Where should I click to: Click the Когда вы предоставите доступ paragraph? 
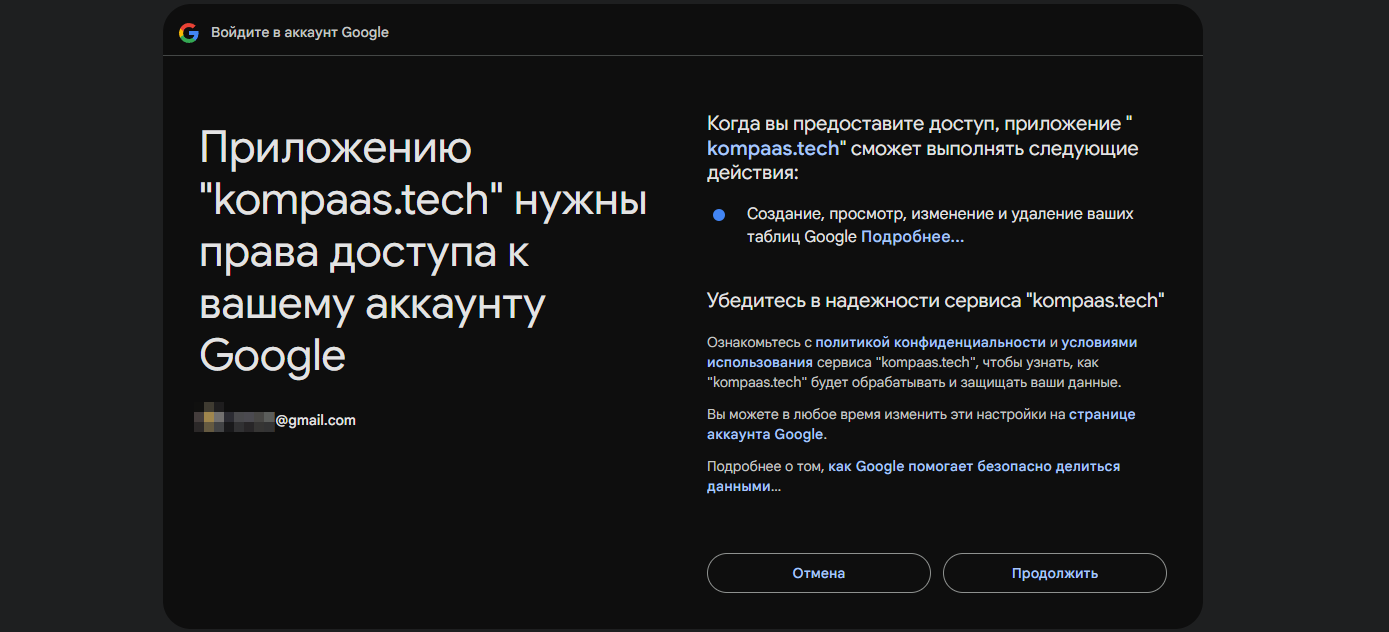pos(923,149)
